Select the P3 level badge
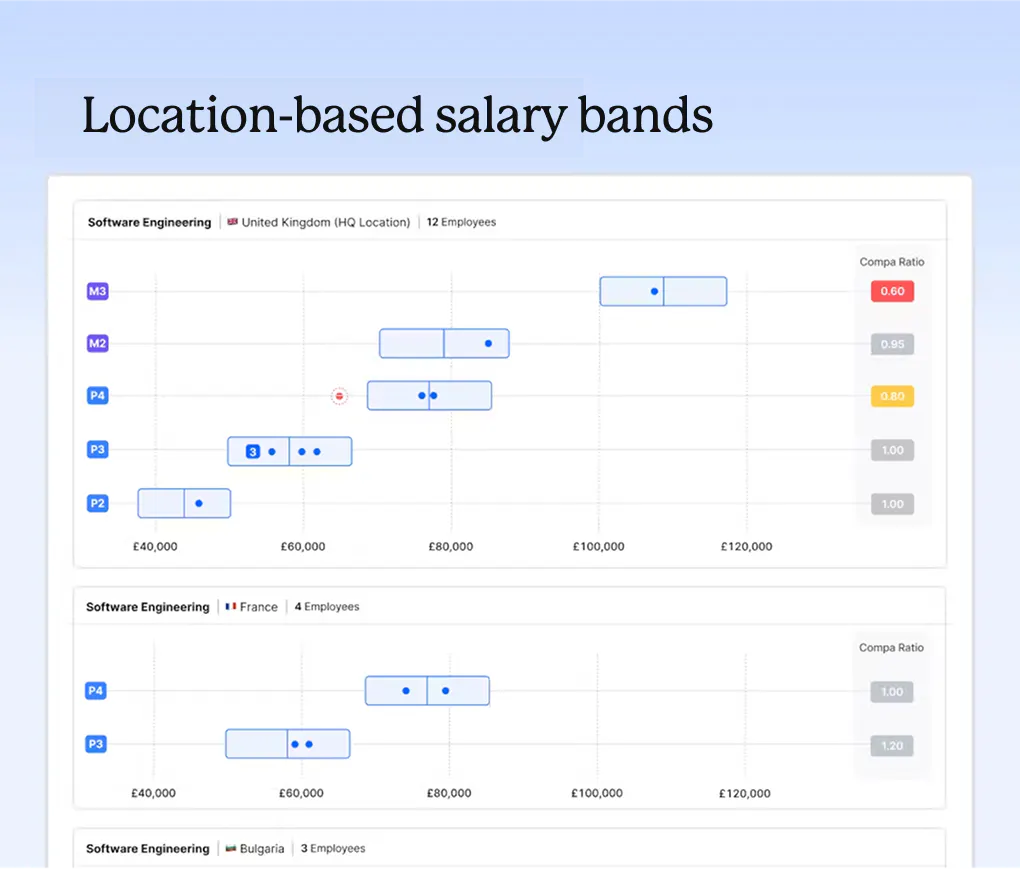Viewport: 1020px width, 869px height. [97, 450]
